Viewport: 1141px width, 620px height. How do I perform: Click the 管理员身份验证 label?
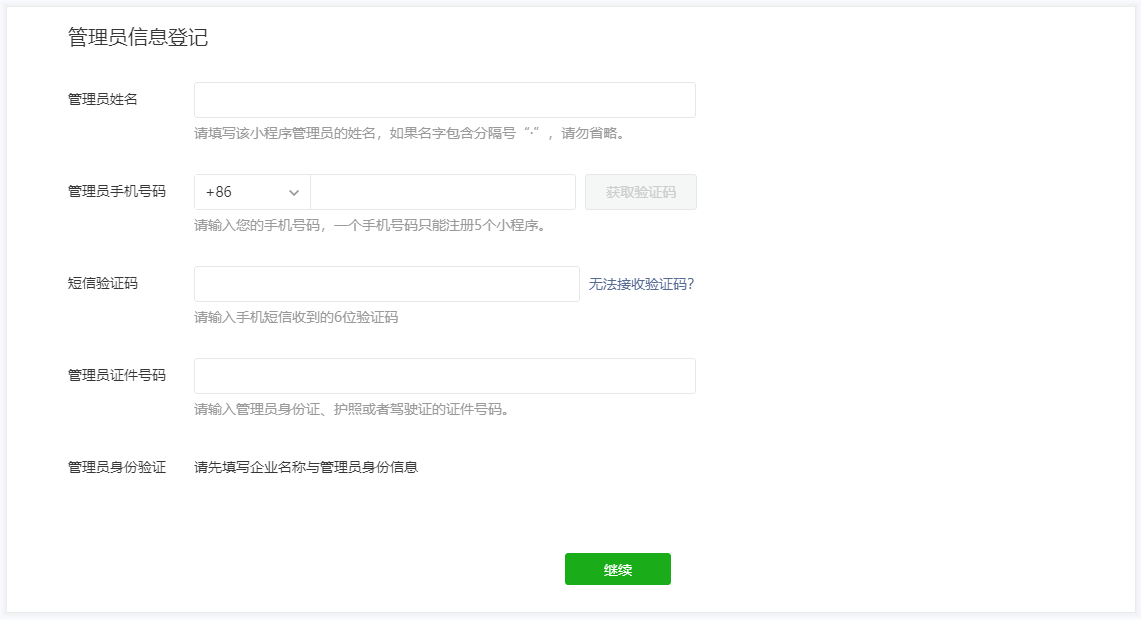point(117,467)
